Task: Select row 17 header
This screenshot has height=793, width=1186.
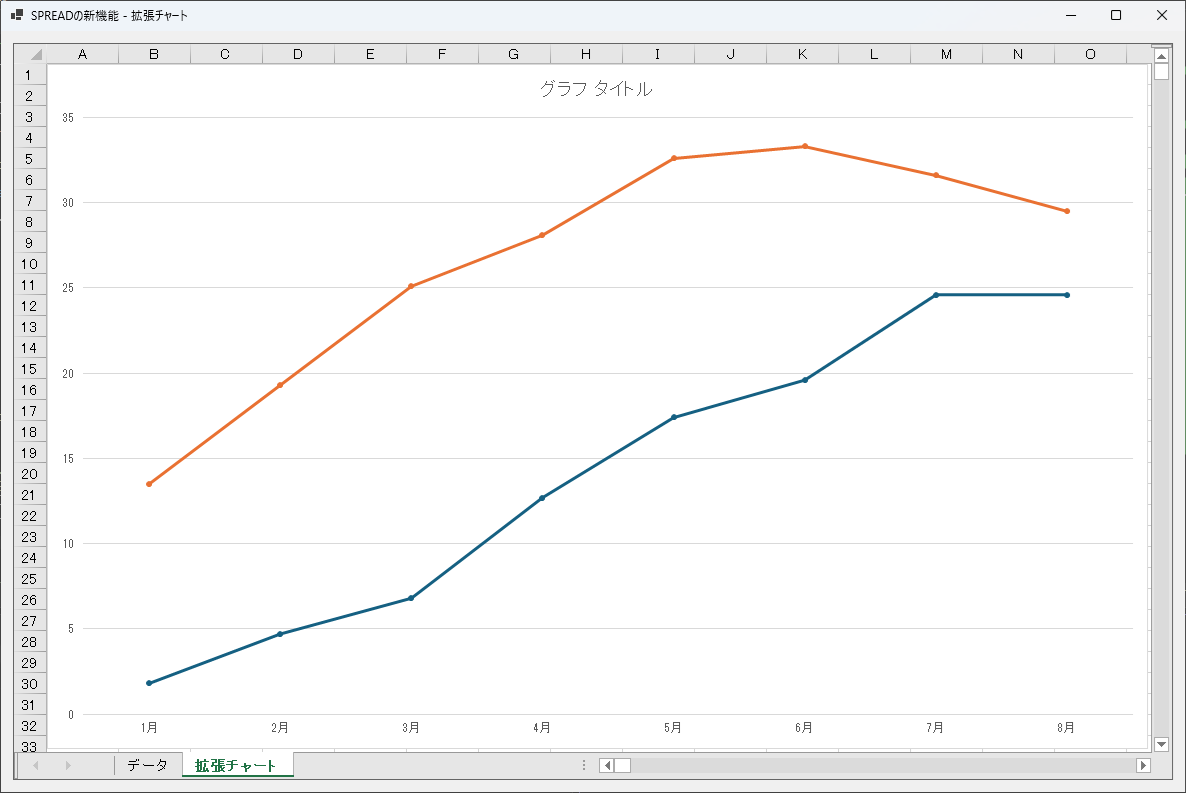Action: coord(30,411)
